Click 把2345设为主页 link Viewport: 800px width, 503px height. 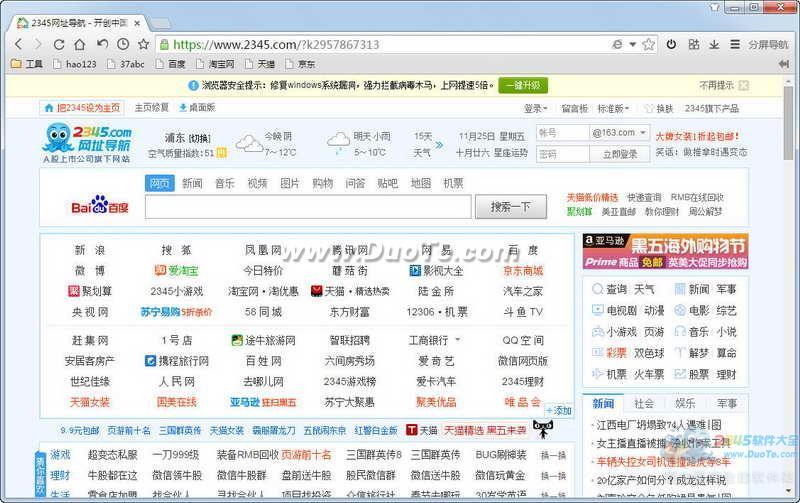point(83,108)
